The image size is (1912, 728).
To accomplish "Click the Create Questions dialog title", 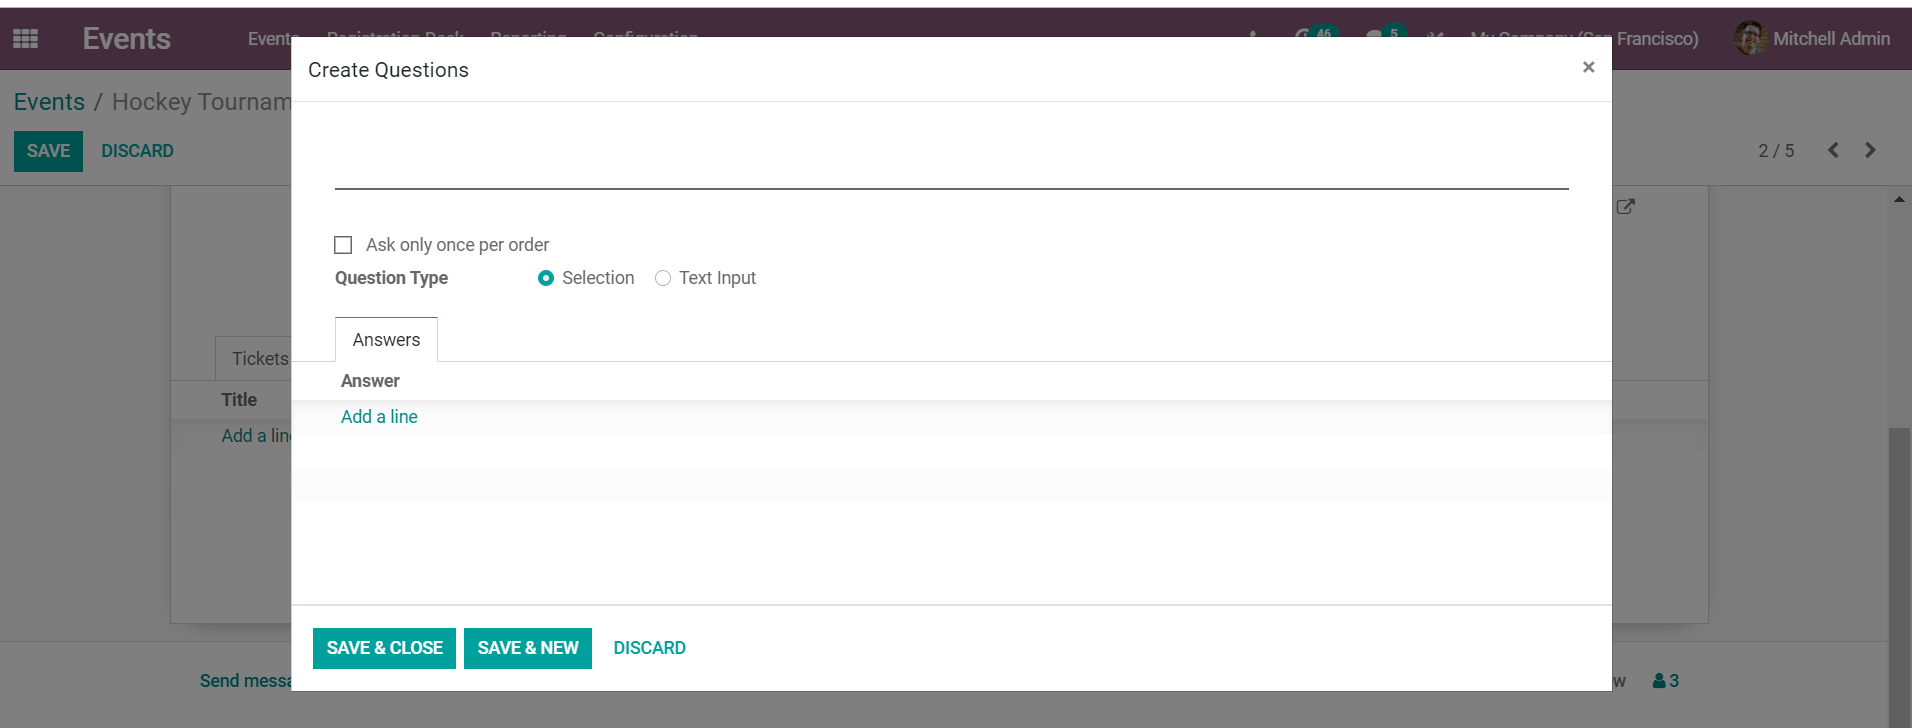I will (x=388, y=70).
